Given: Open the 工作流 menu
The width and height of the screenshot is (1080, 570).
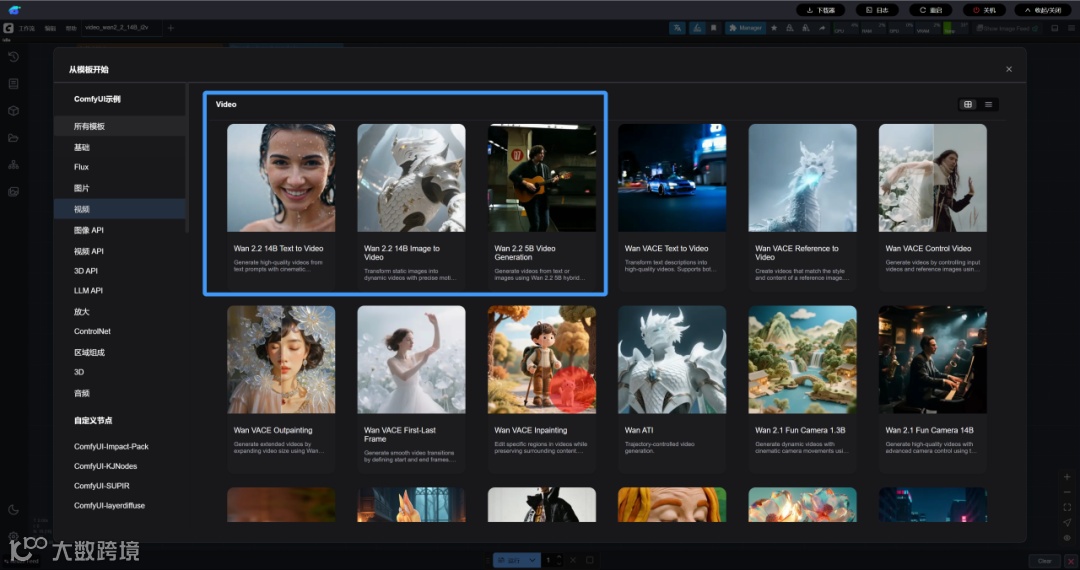Looking at the screenshot, I should coord(26,29).
